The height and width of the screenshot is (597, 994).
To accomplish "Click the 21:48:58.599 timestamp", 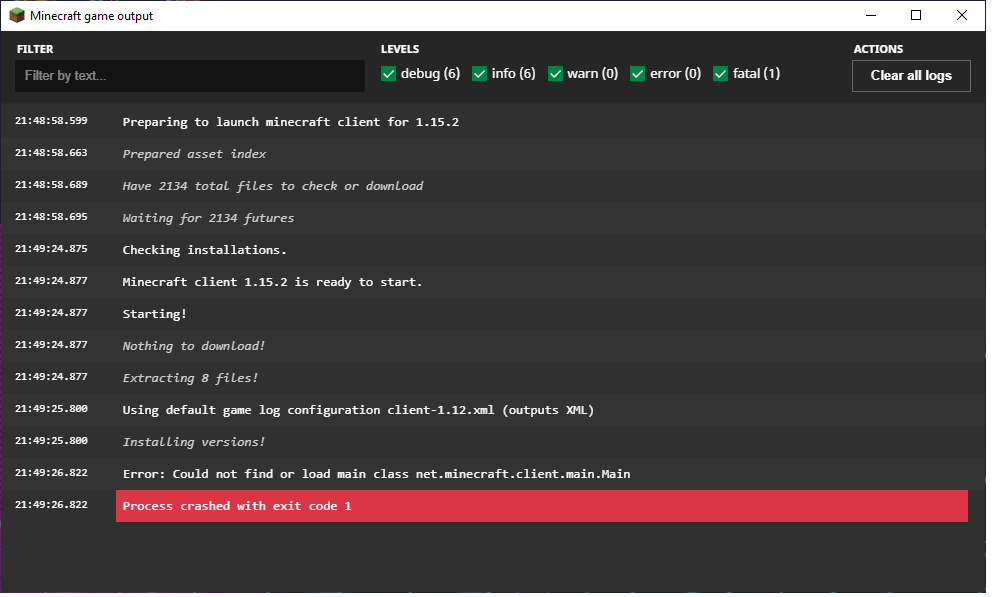I will point(51,120).
